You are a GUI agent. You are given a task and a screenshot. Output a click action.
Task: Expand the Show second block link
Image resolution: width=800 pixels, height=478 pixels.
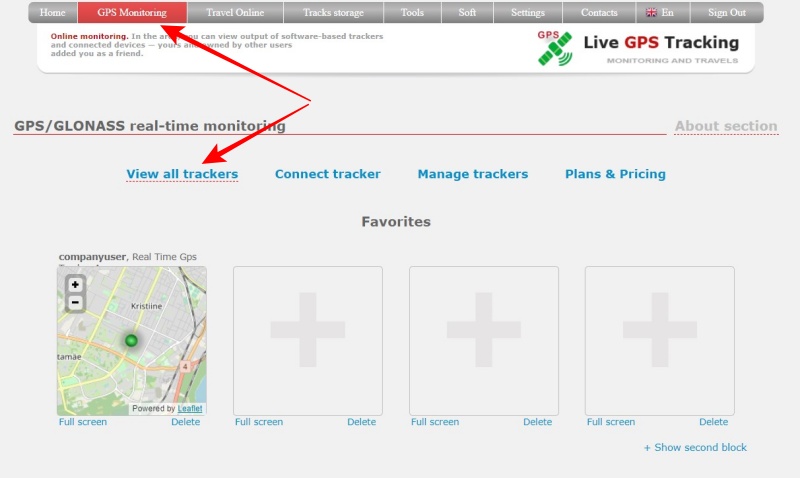[695, 447]
